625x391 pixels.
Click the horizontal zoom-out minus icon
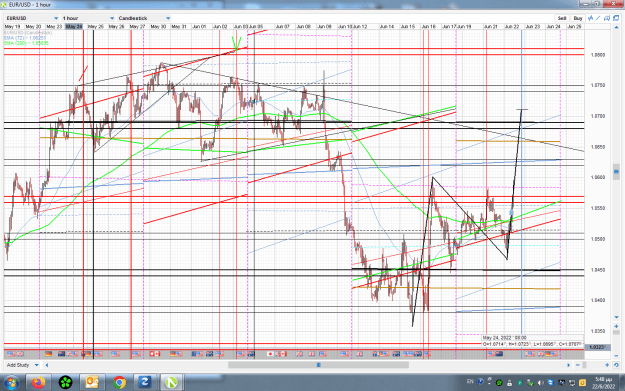pyautogui.click(x=578, y=365)
